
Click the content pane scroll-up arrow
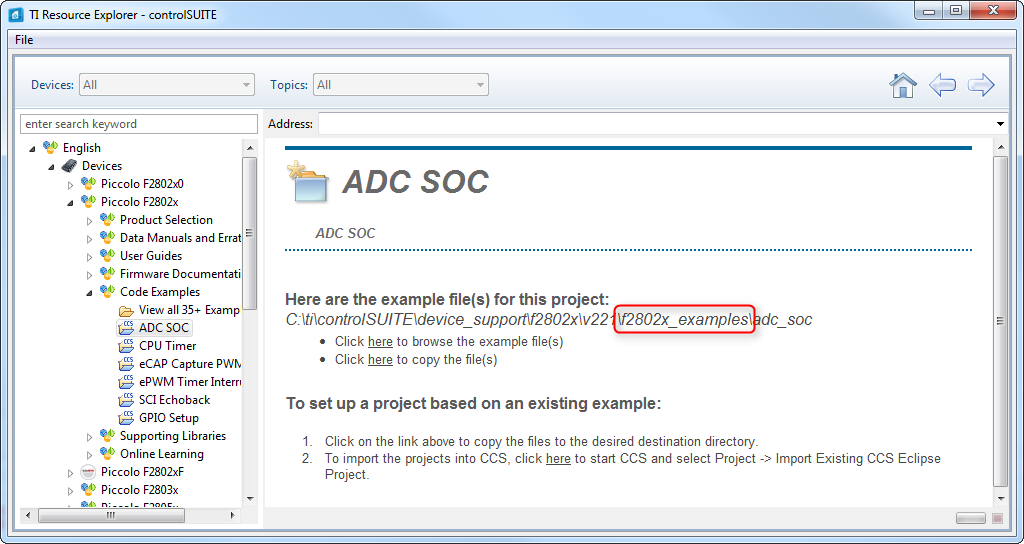(x=1000, y=148)
